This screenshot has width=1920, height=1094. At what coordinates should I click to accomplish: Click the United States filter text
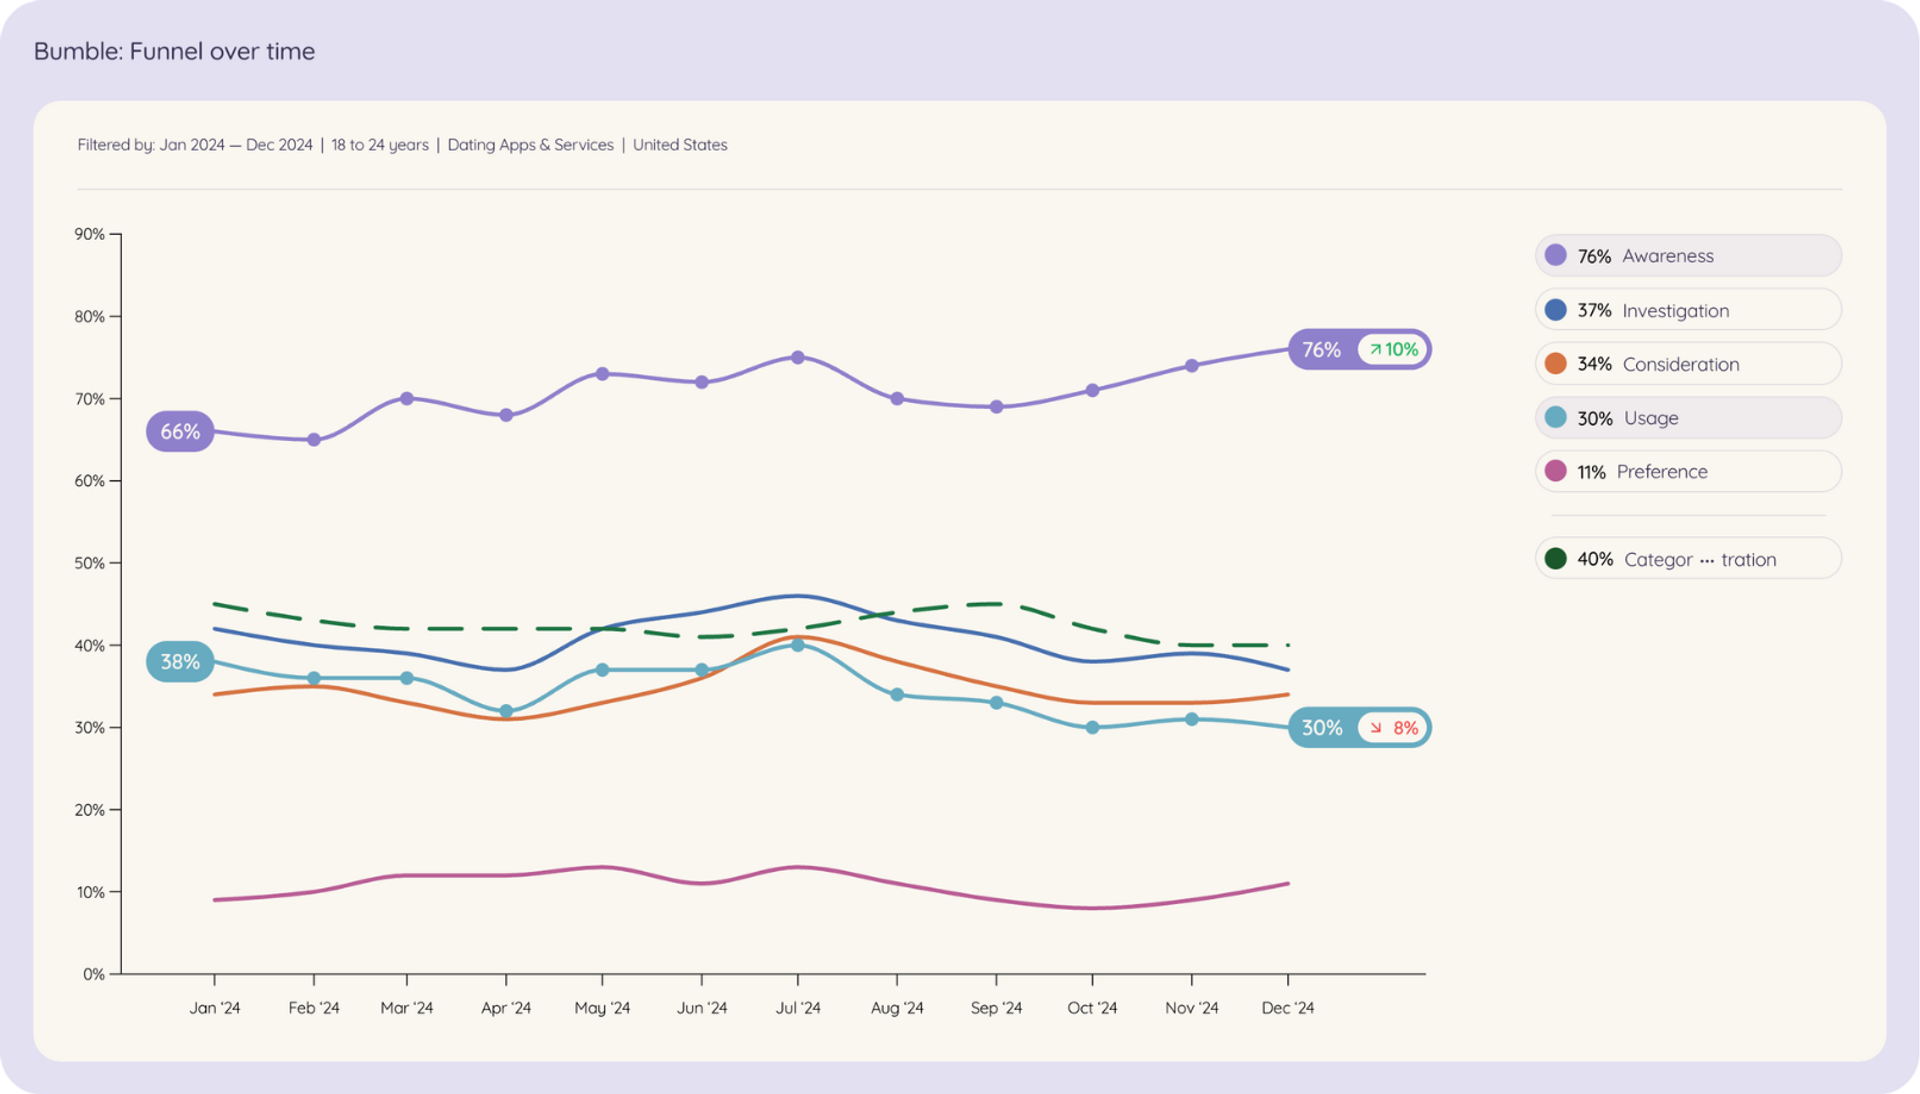pyautogui.click(x=680, y=145)
